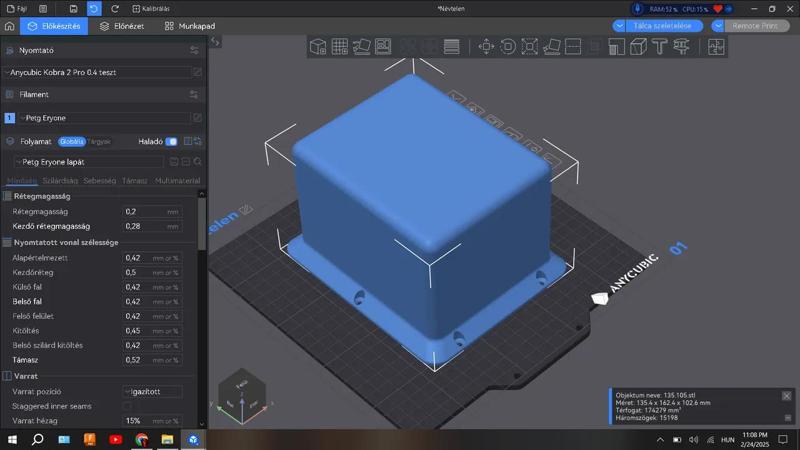Open the Seam painting tool
This screenshot has height=450, width=800.
pos(638,47)
